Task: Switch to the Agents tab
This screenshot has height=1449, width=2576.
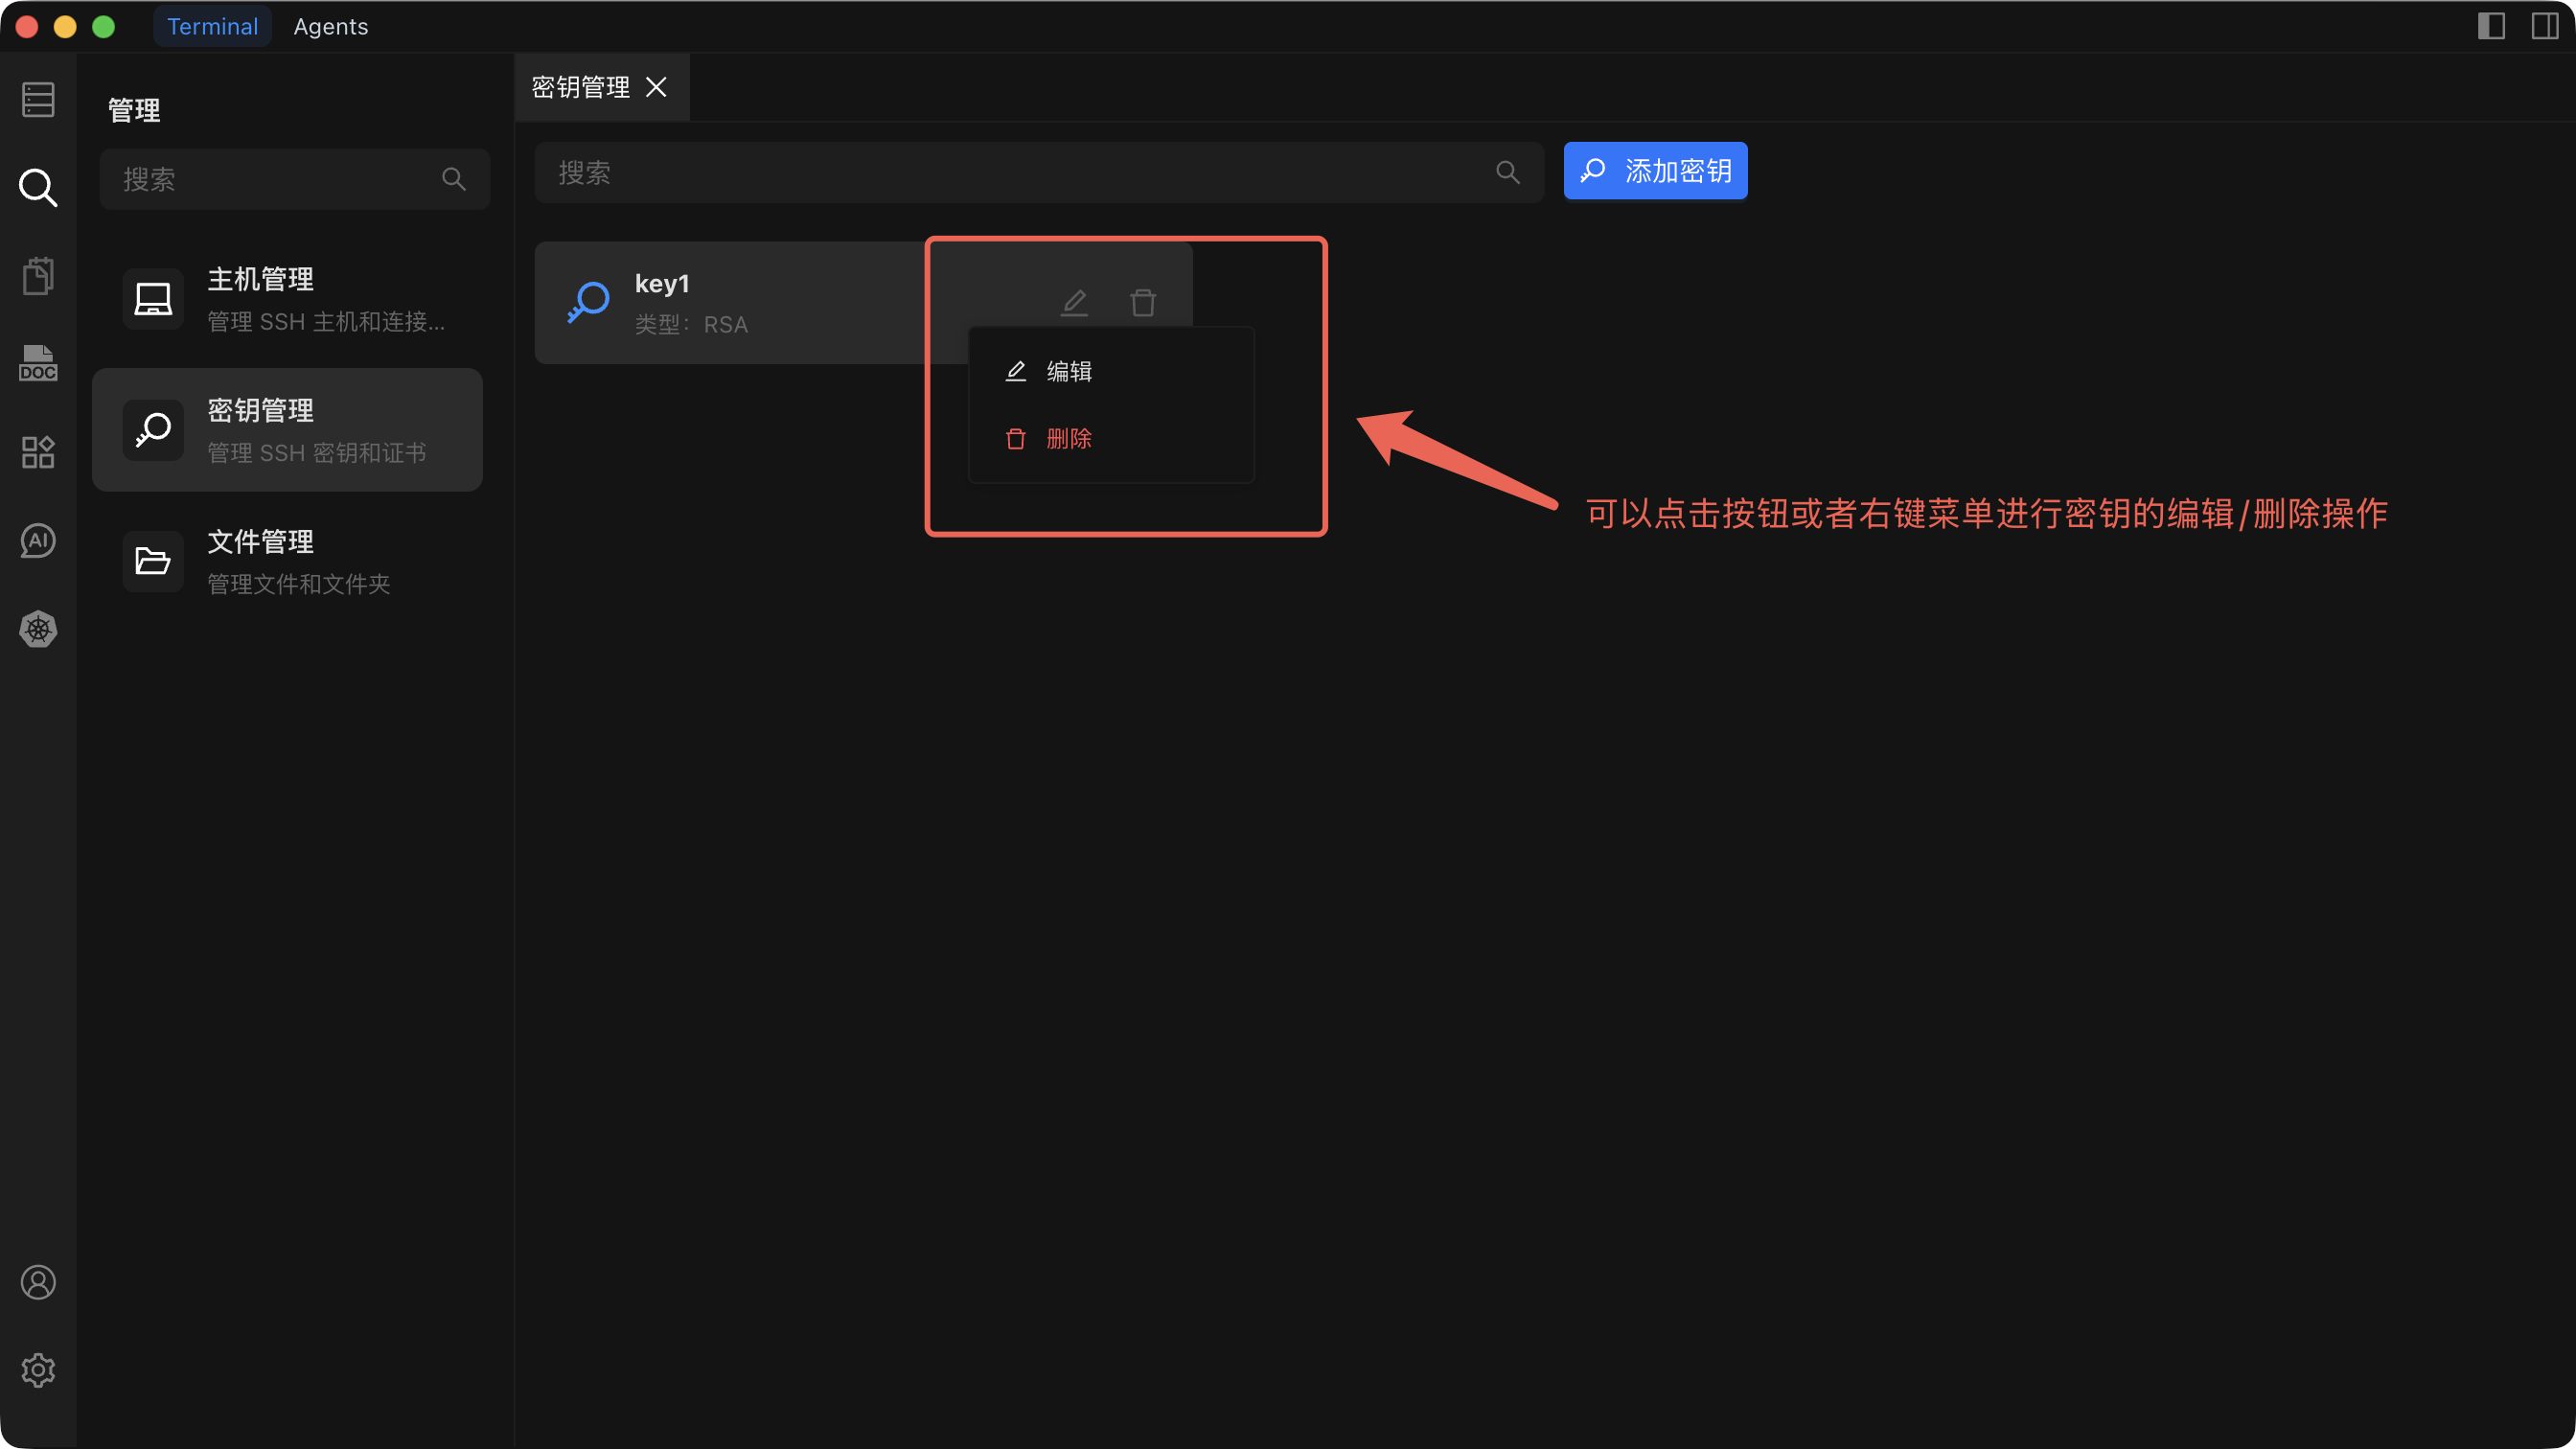Action: (330, 27)
